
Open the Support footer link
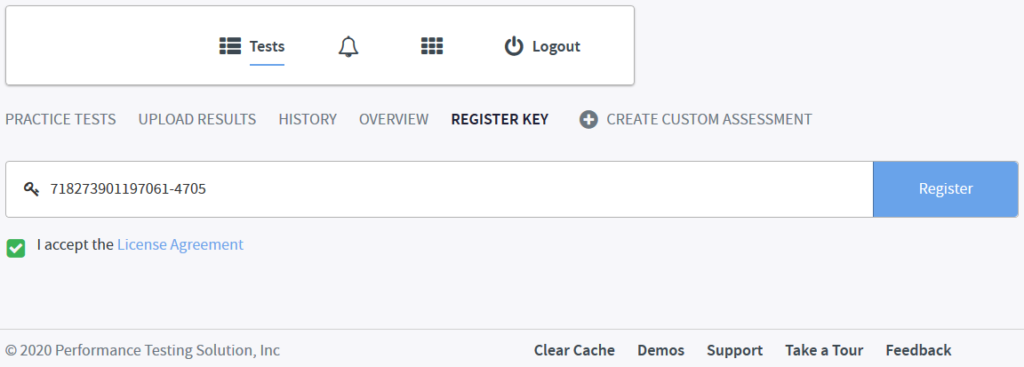(x=735, y=351)
